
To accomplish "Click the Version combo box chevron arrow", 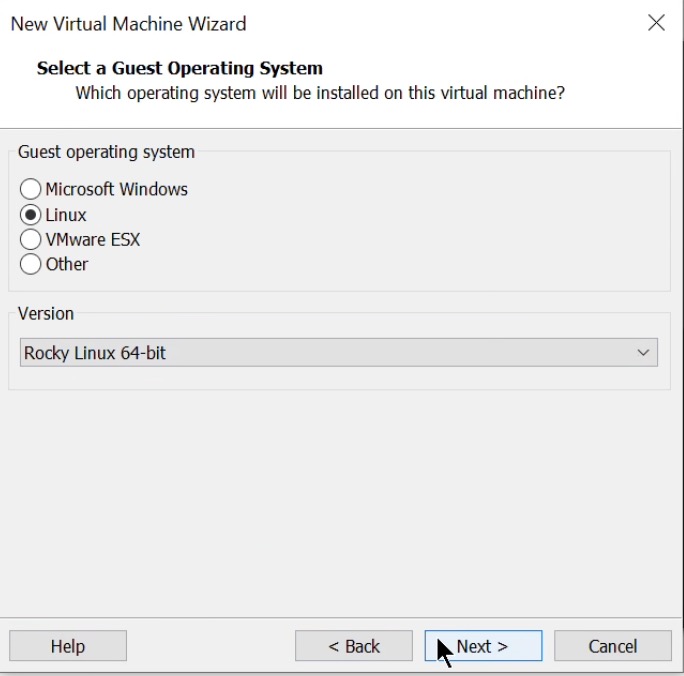I will coord(643,353).
